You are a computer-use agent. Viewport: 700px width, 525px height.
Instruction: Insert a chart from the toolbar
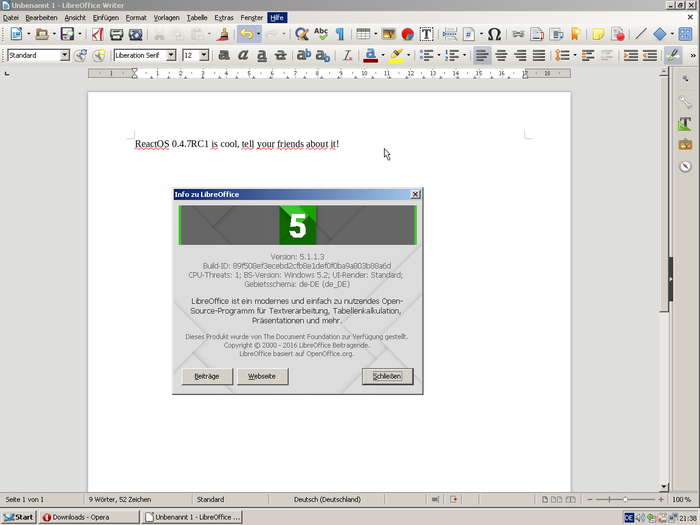click(408, 34)
